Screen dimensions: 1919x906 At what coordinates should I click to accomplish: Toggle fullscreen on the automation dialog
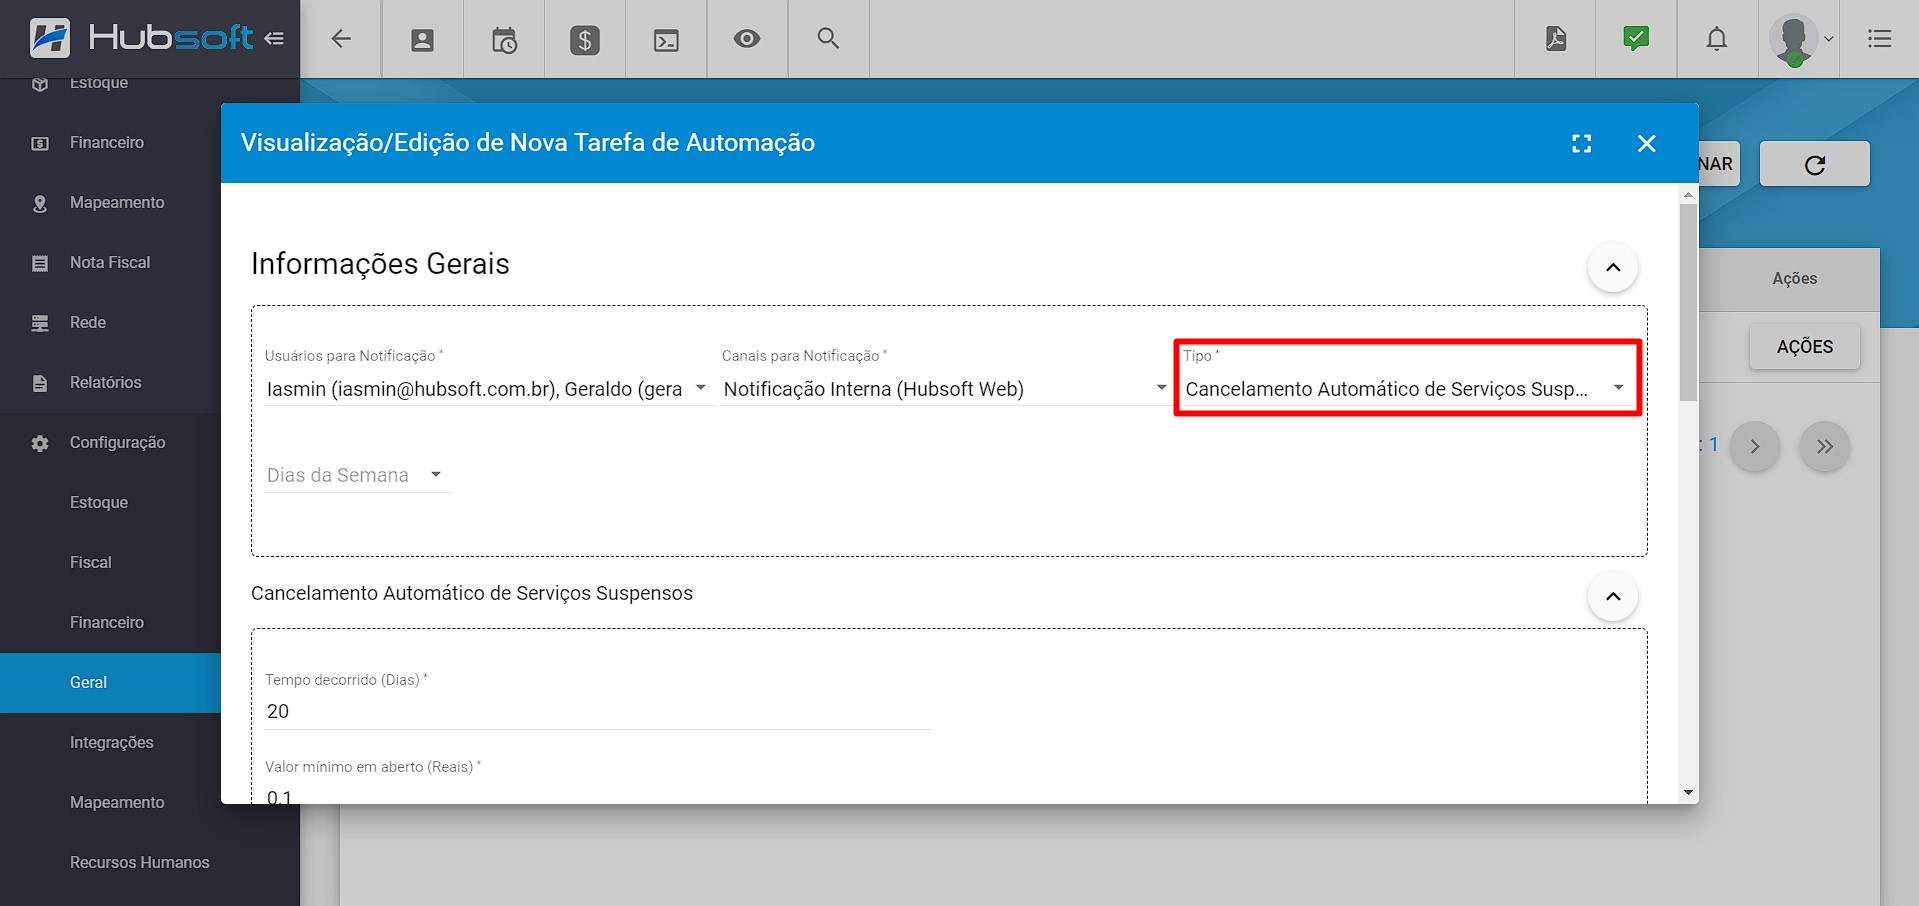tap(1581, 143)
